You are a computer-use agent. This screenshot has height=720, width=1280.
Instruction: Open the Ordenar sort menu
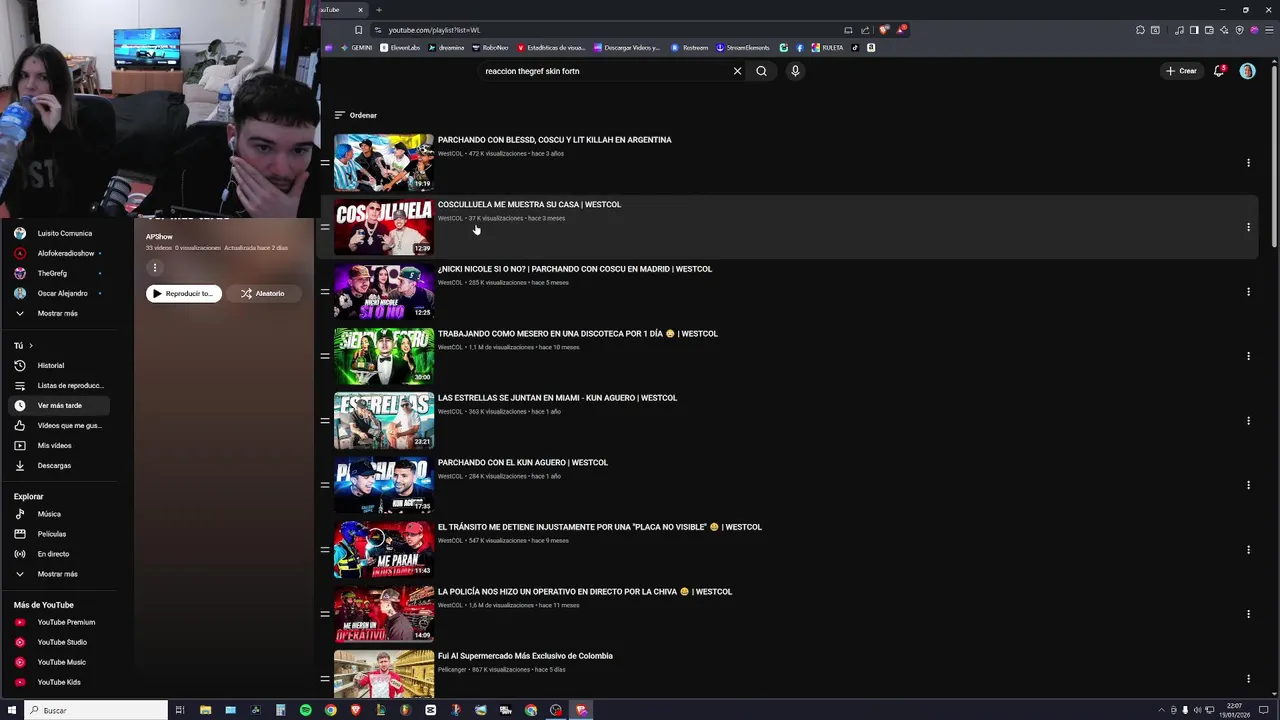coord(355,115)
